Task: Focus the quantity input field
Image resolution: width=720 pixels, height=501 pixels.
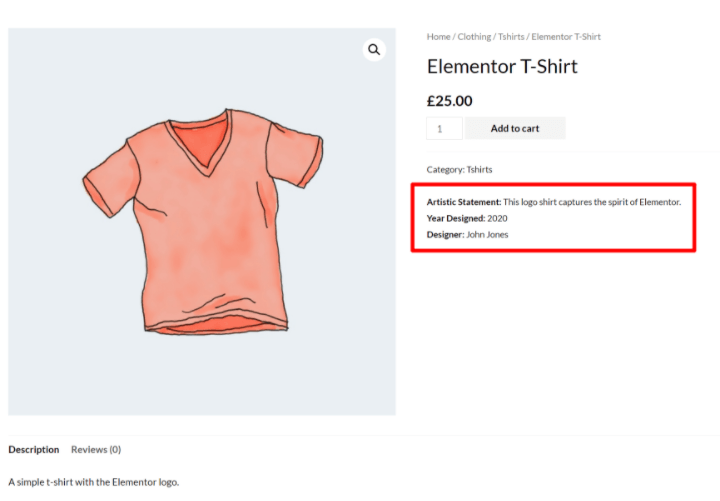Action: (444, 128)
